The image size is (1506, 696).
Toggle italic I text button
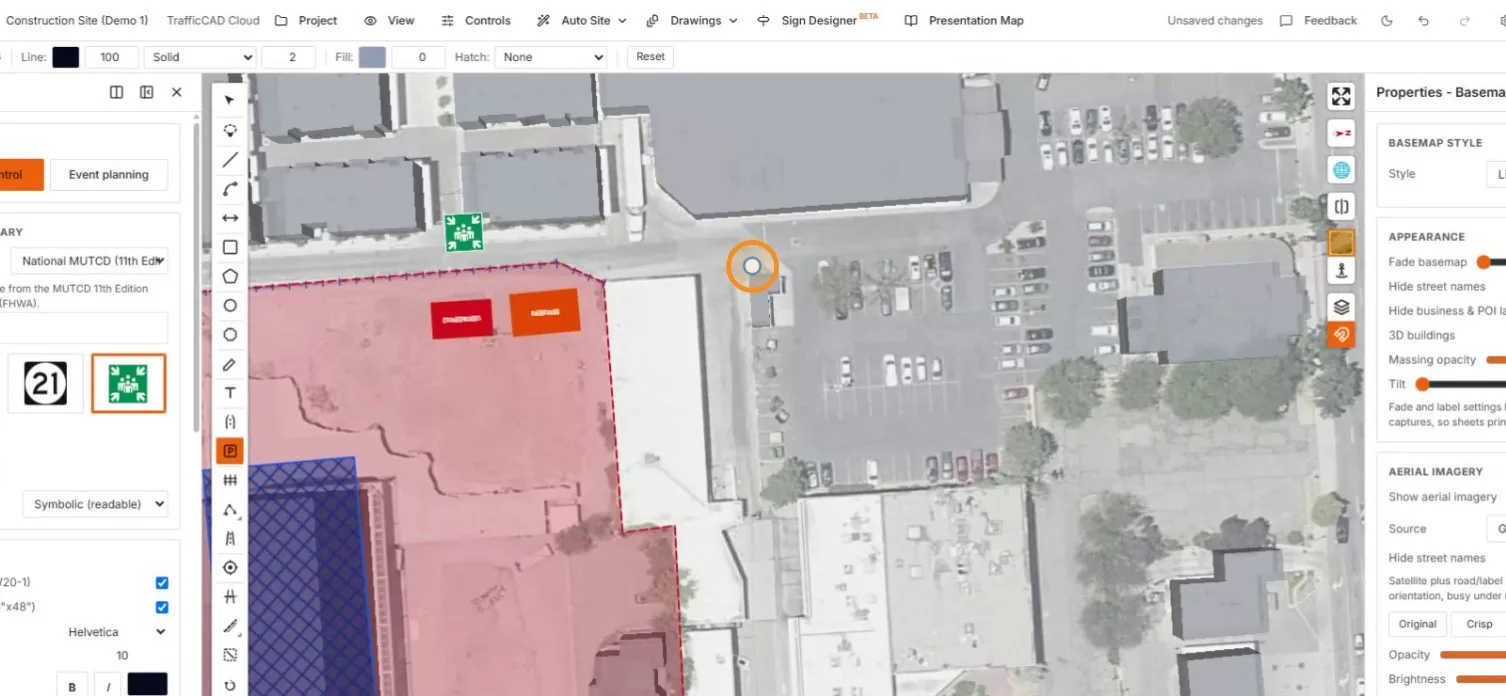coord(108,686)
